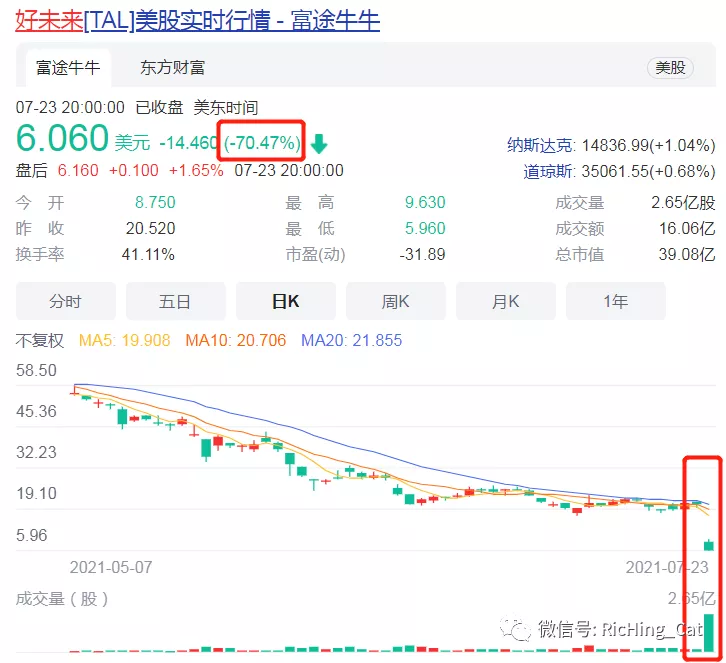Click the 昨收 value 20.520

point(150,228)
